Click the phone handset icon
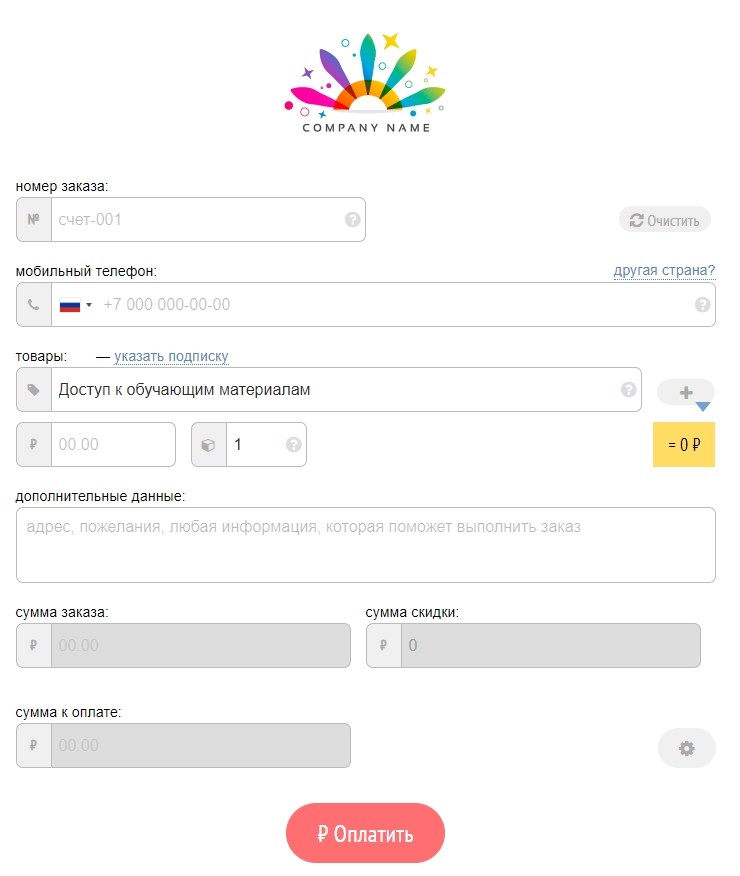 34,305
